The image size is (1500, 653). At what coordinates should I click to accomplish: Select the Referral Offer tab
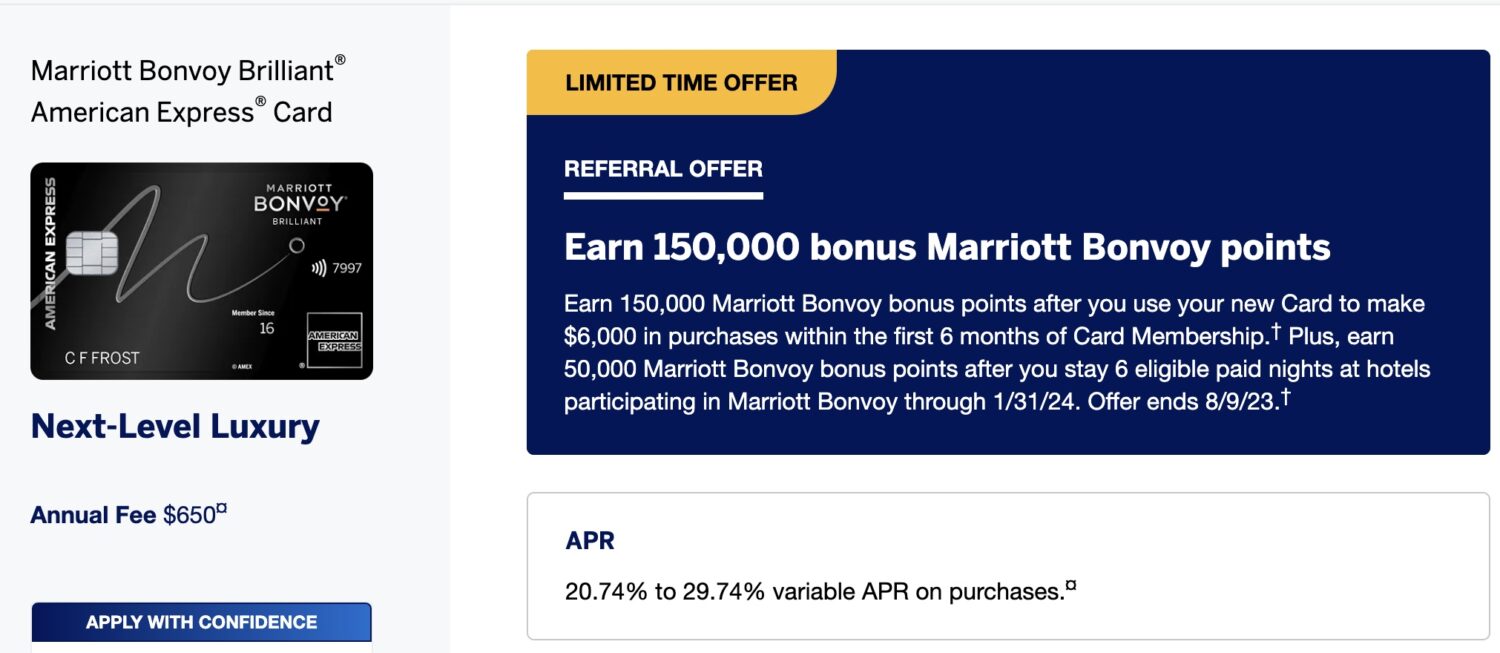(x=663, y=169)
